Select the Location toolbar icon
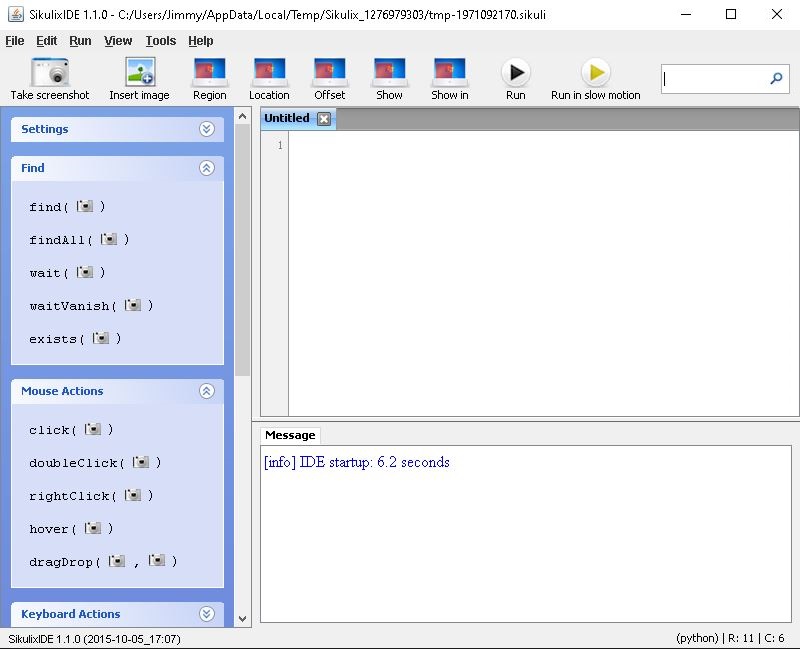 click(x=269, y=72)
